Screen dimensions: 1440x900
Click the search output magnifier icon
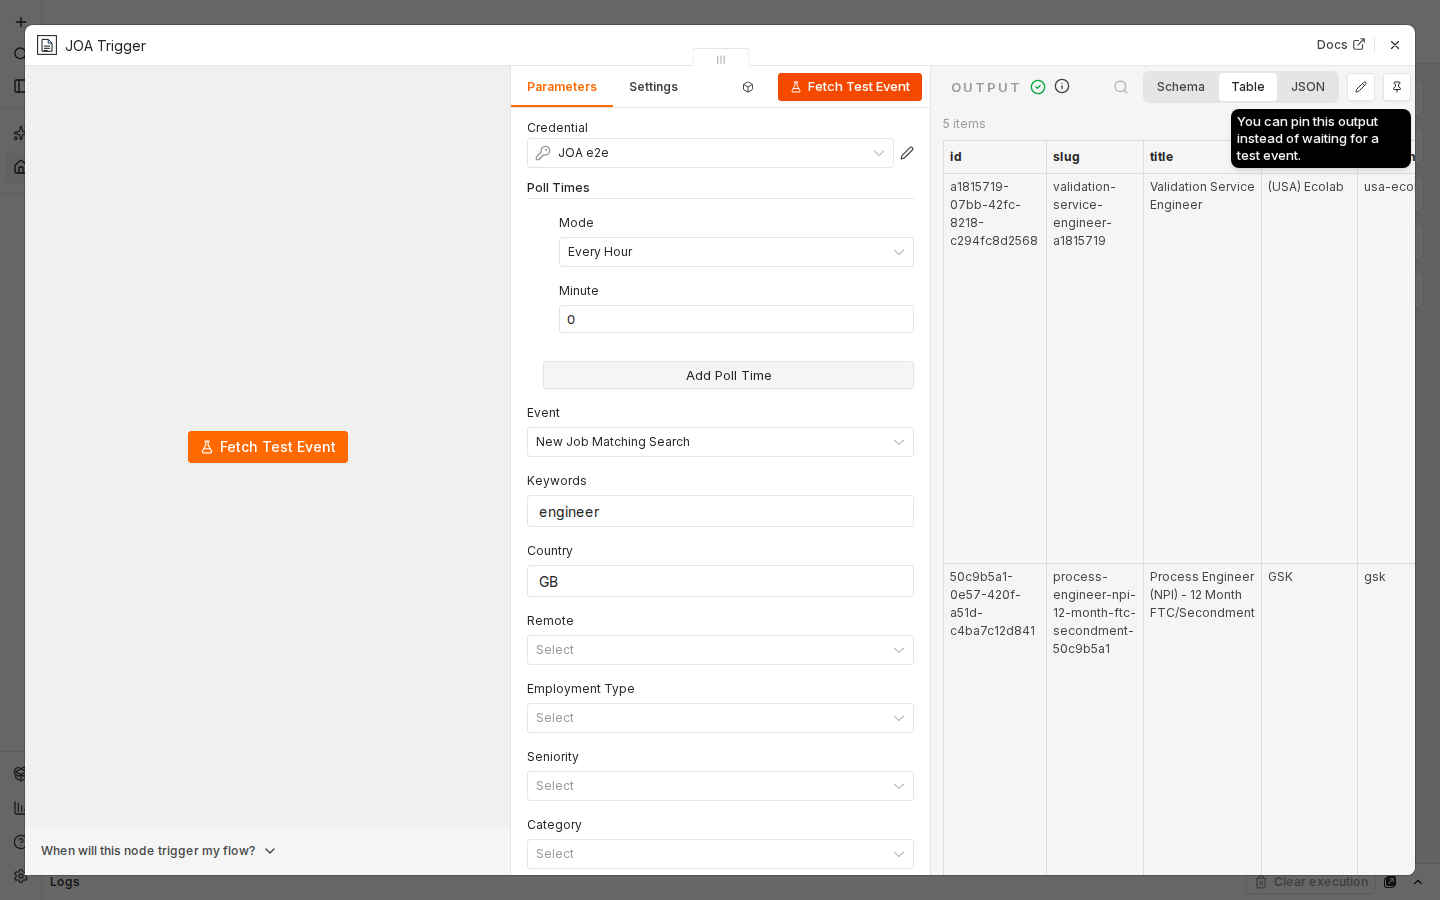pos(1121,87)
